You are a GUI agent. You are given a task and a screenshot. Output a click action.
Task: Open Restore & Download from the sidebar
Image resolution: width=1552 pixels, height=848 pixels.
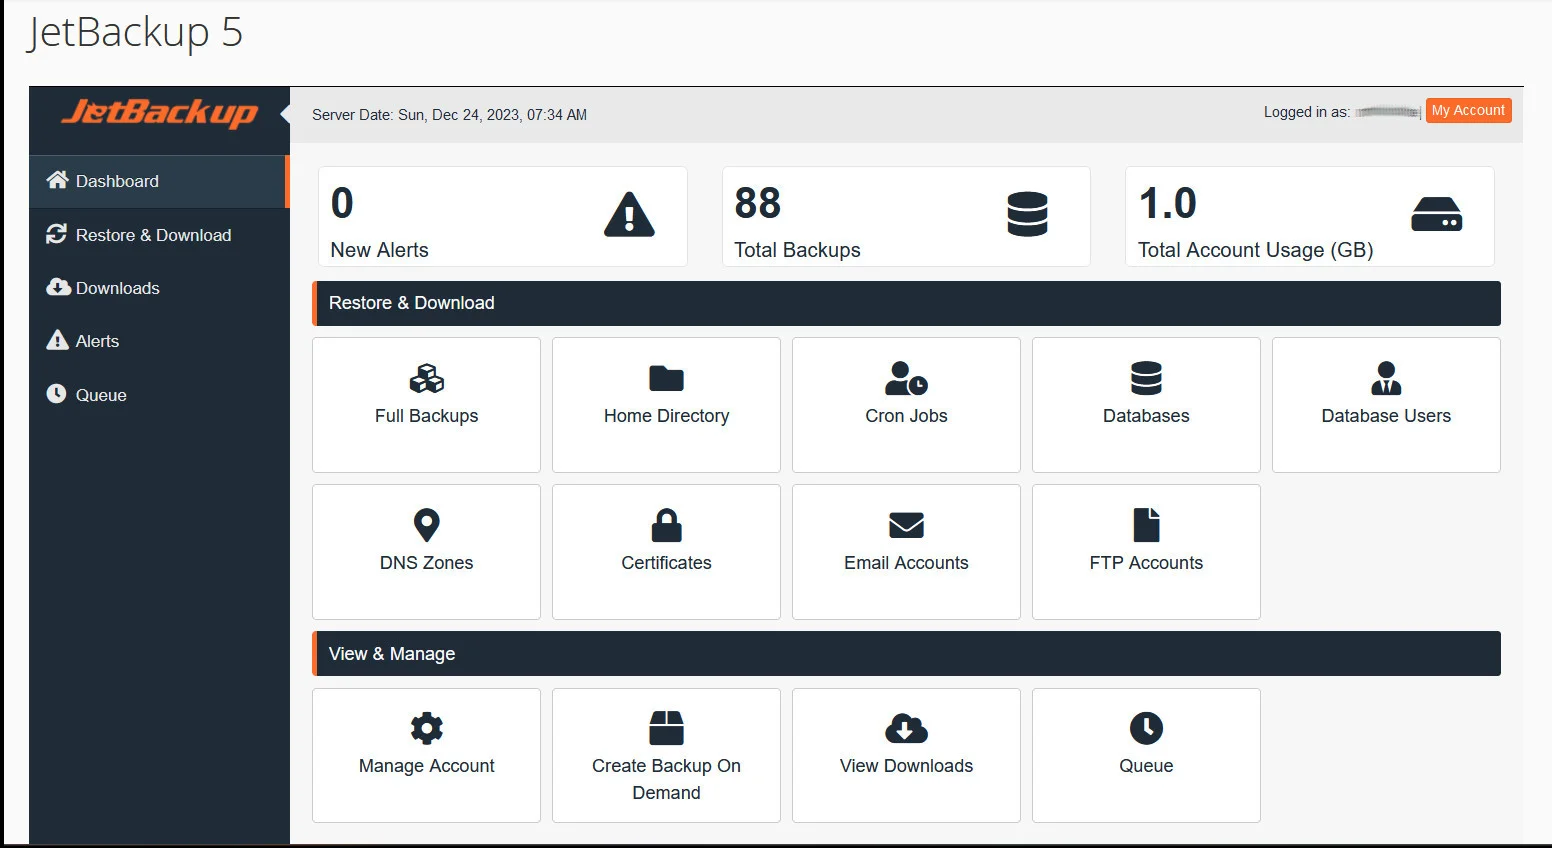(153, 234)
